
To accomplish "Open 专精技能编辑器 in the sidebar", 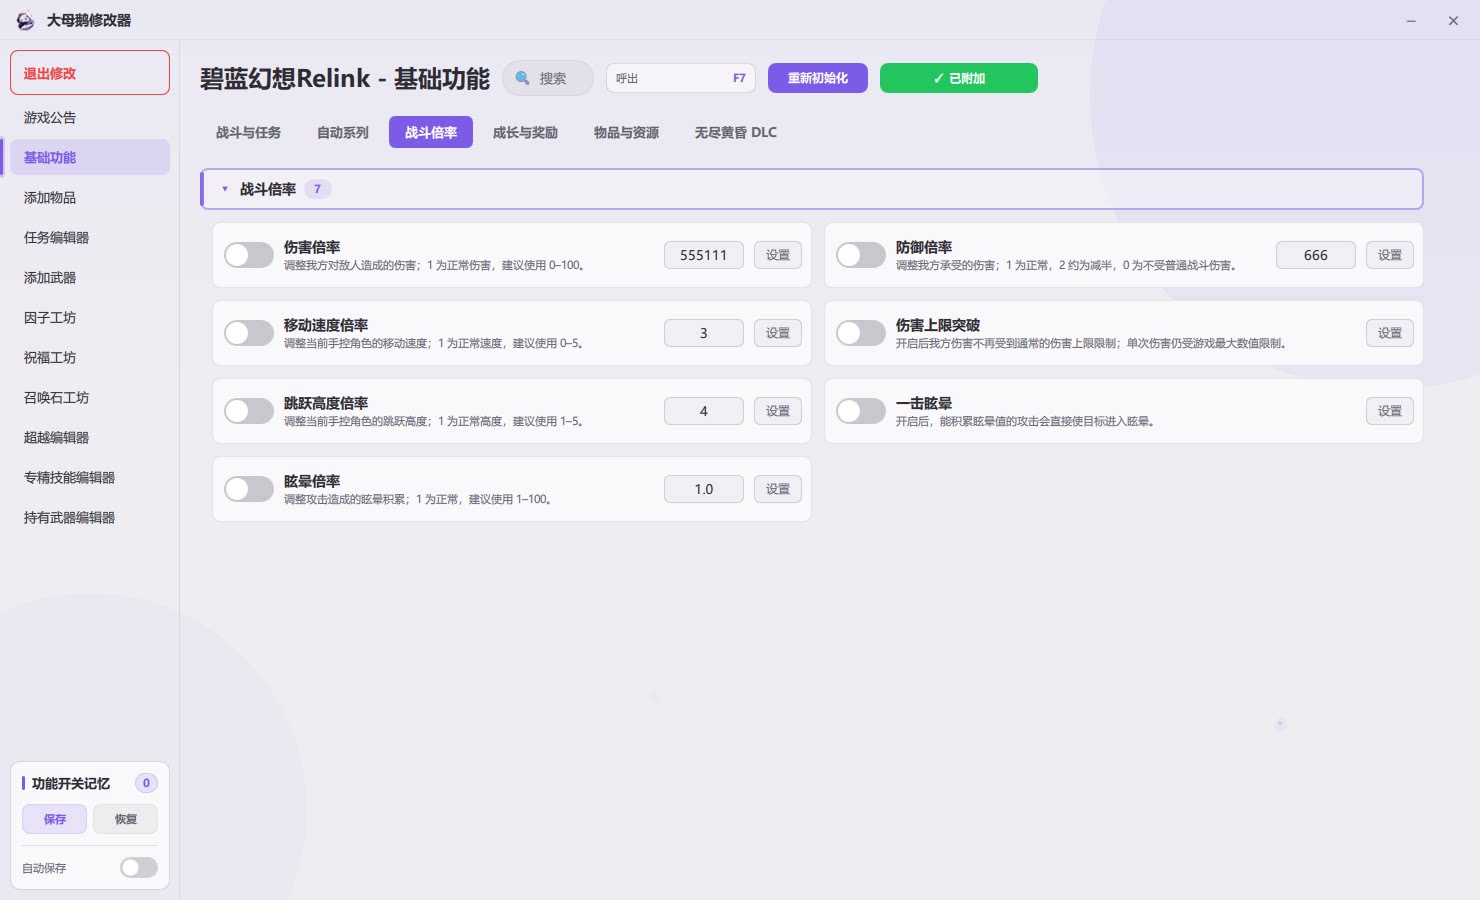I will (x=90, y=477).
